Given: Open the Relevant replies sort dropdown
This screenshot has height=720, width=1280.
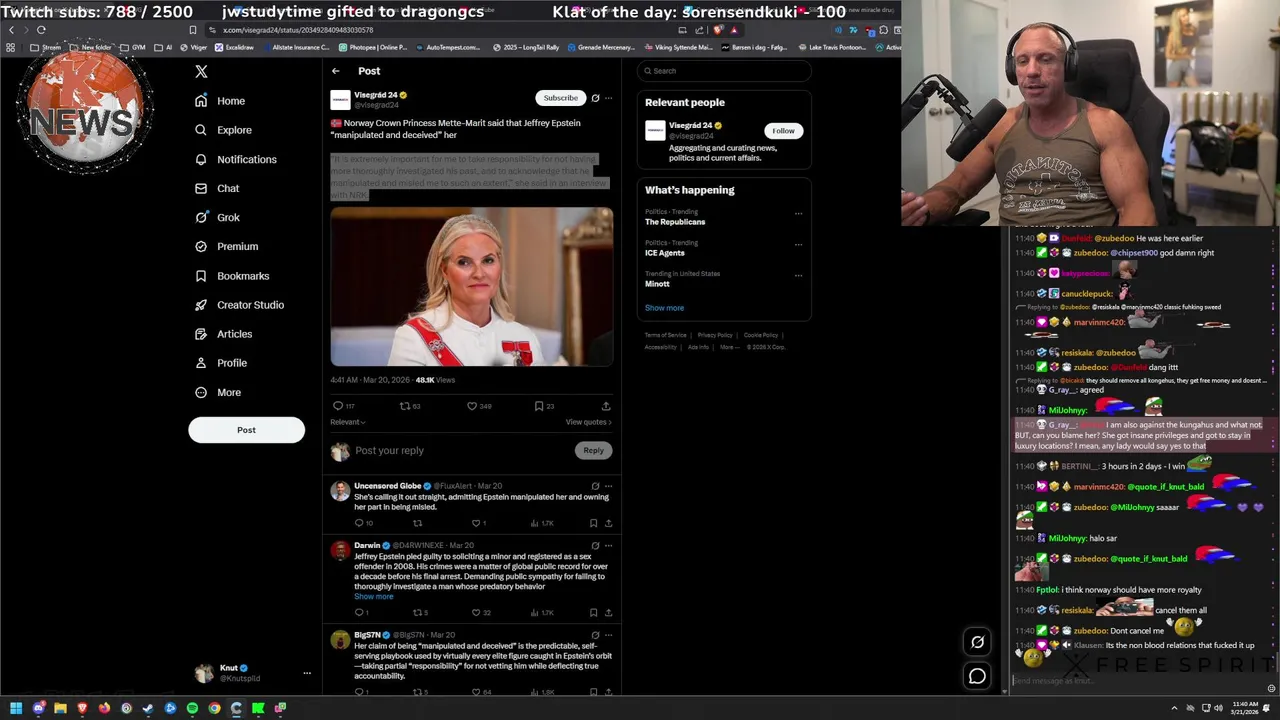Looking at the screenshot, I should (346, 422).
